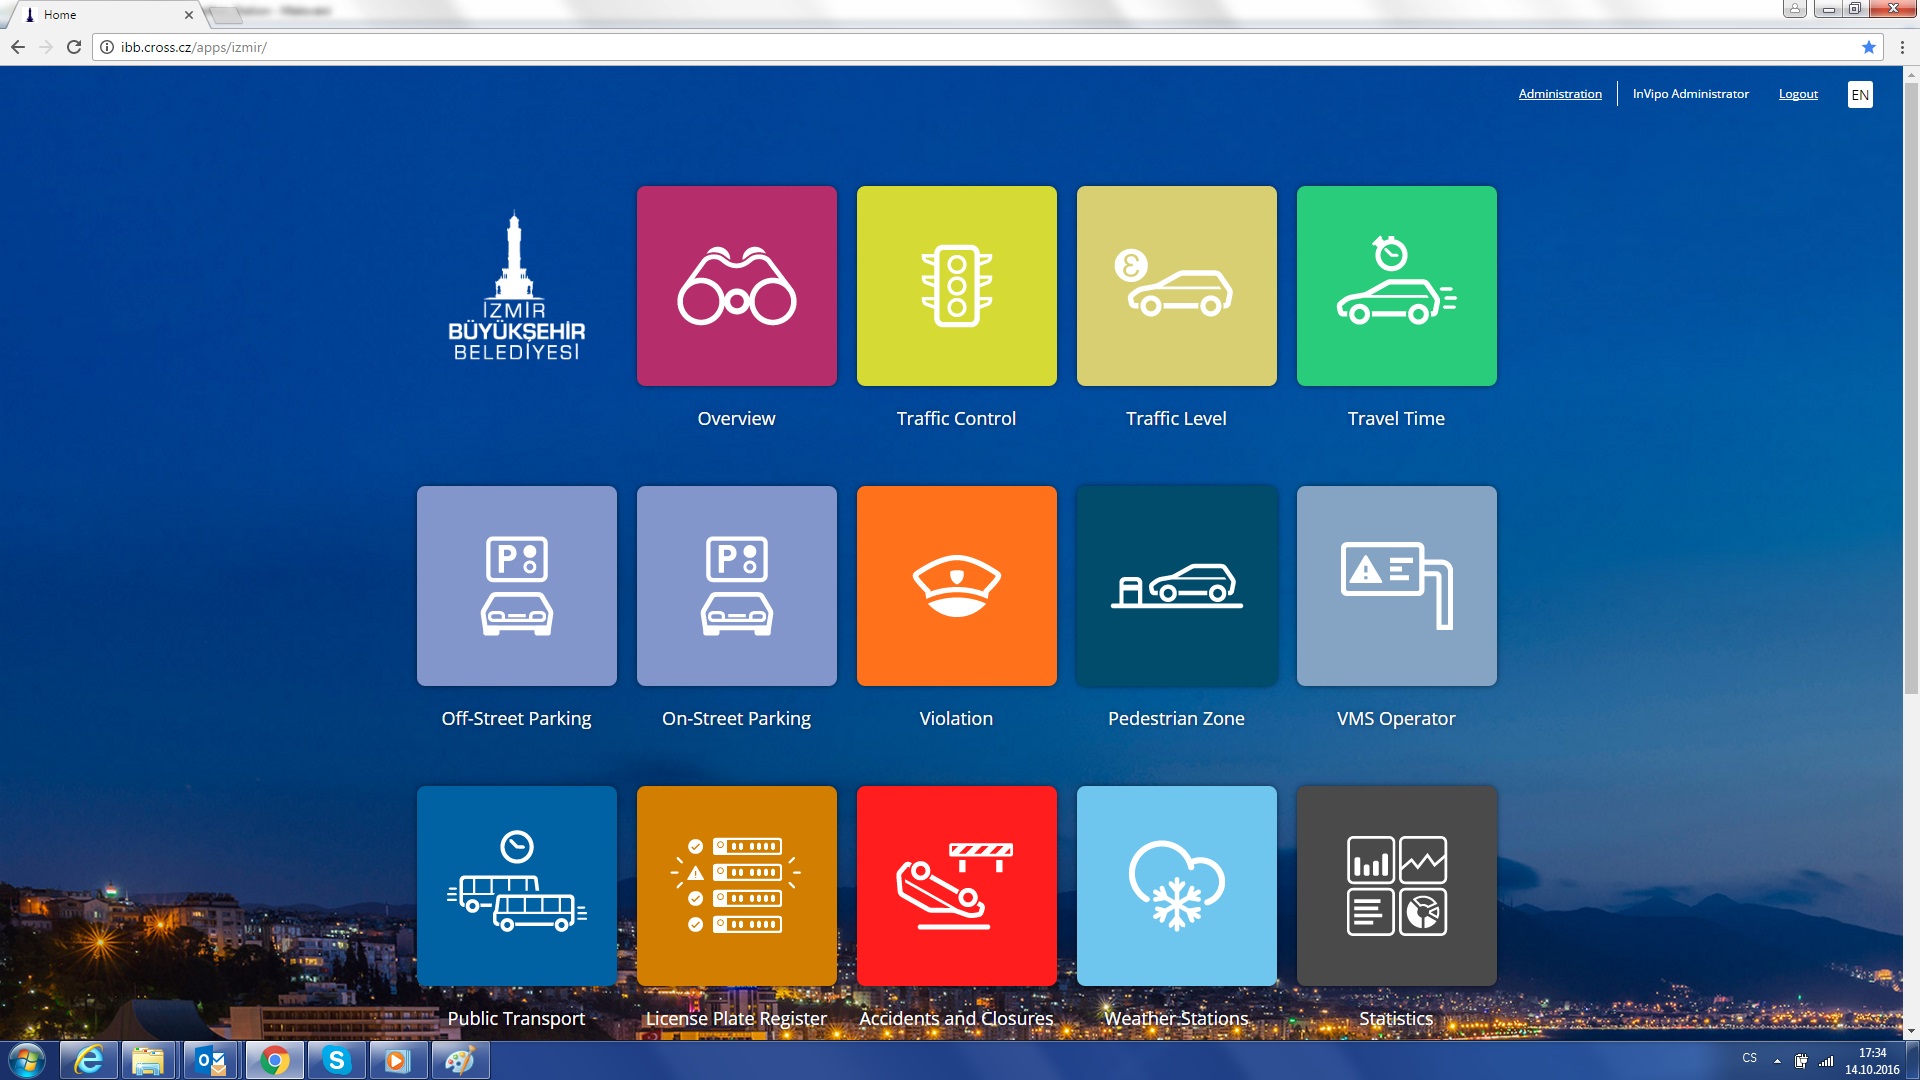
Task: Click the EN language toggle button
Action: 1861,94
